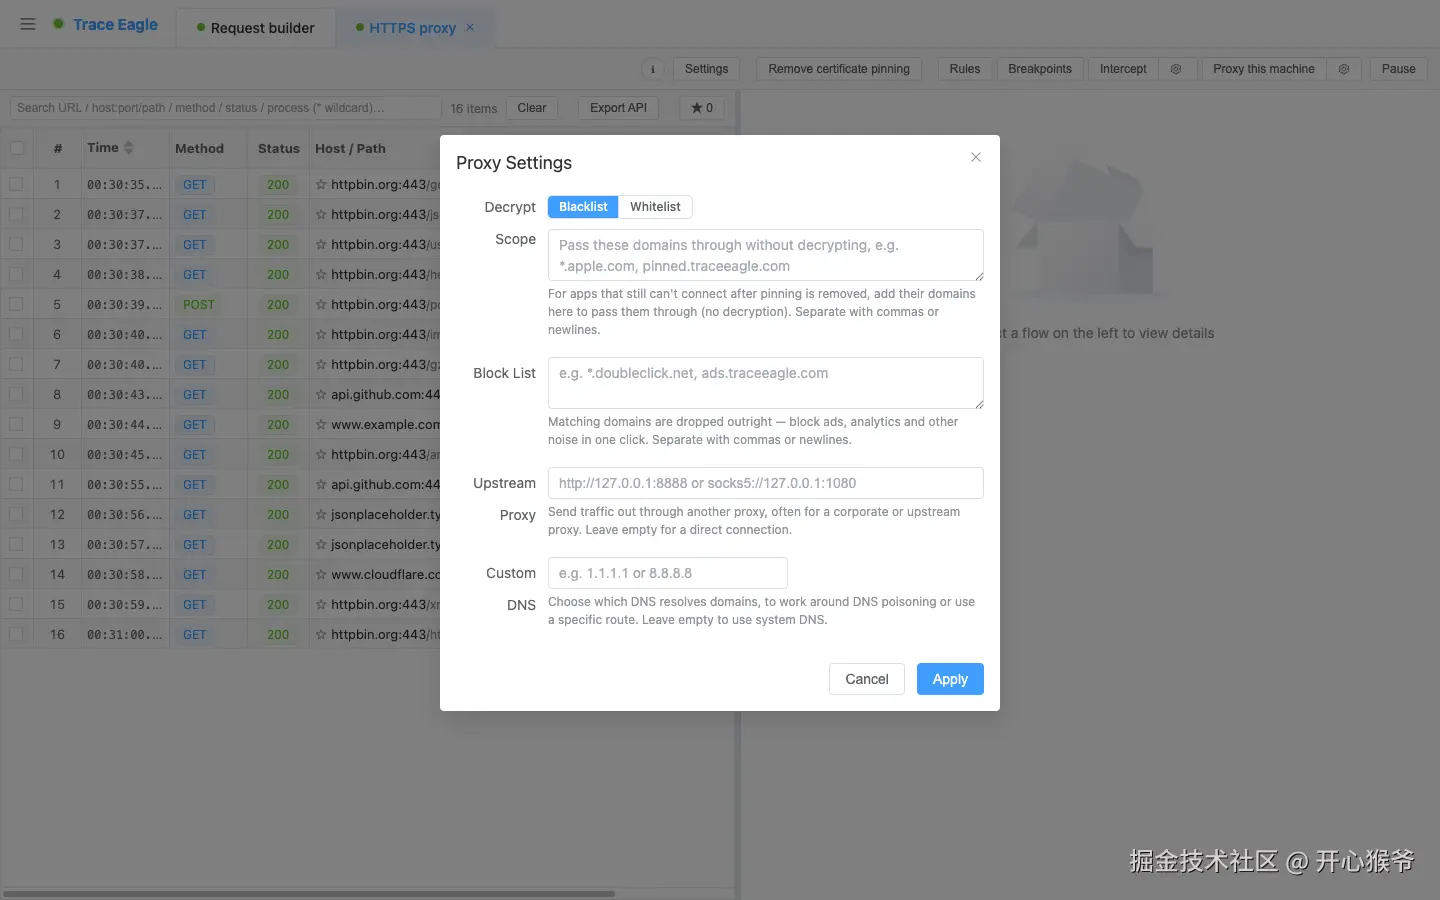This screenshot has height=900, width=1440.
Task: Star the jsonplaceholder row 13
Action: coord(321,545)
